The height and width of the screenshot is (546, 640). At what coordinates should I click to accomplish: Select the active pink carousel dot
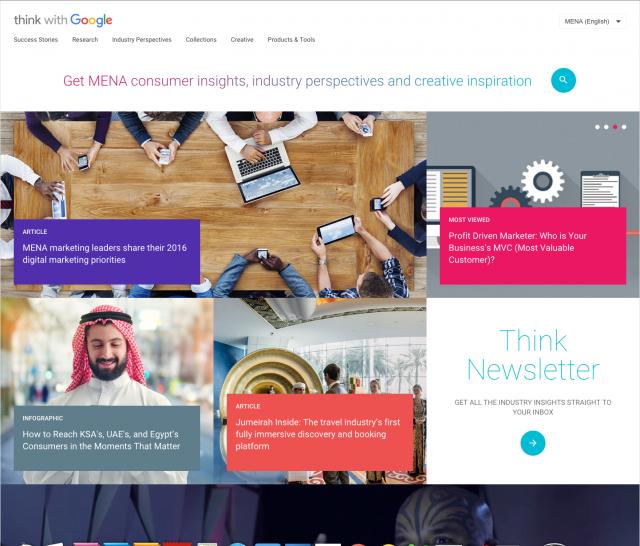615,127
